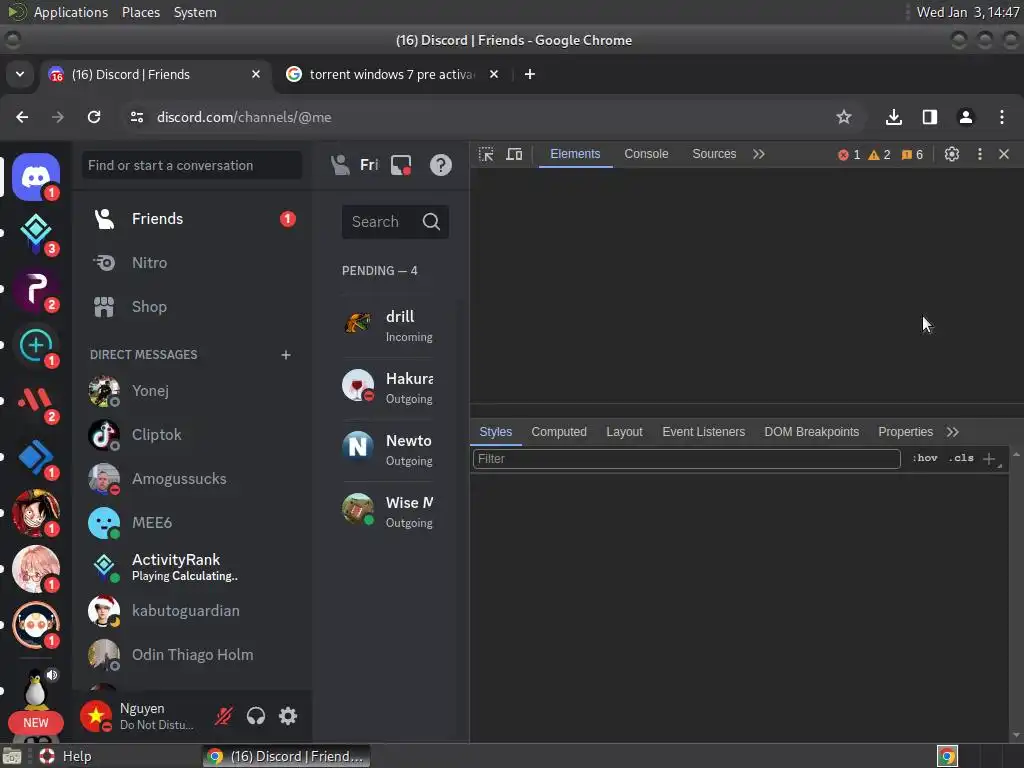The height and width of the screenshot is (768, 1024).
Task: Open the pink-haired girl avatar server
Action: [36, 569]
